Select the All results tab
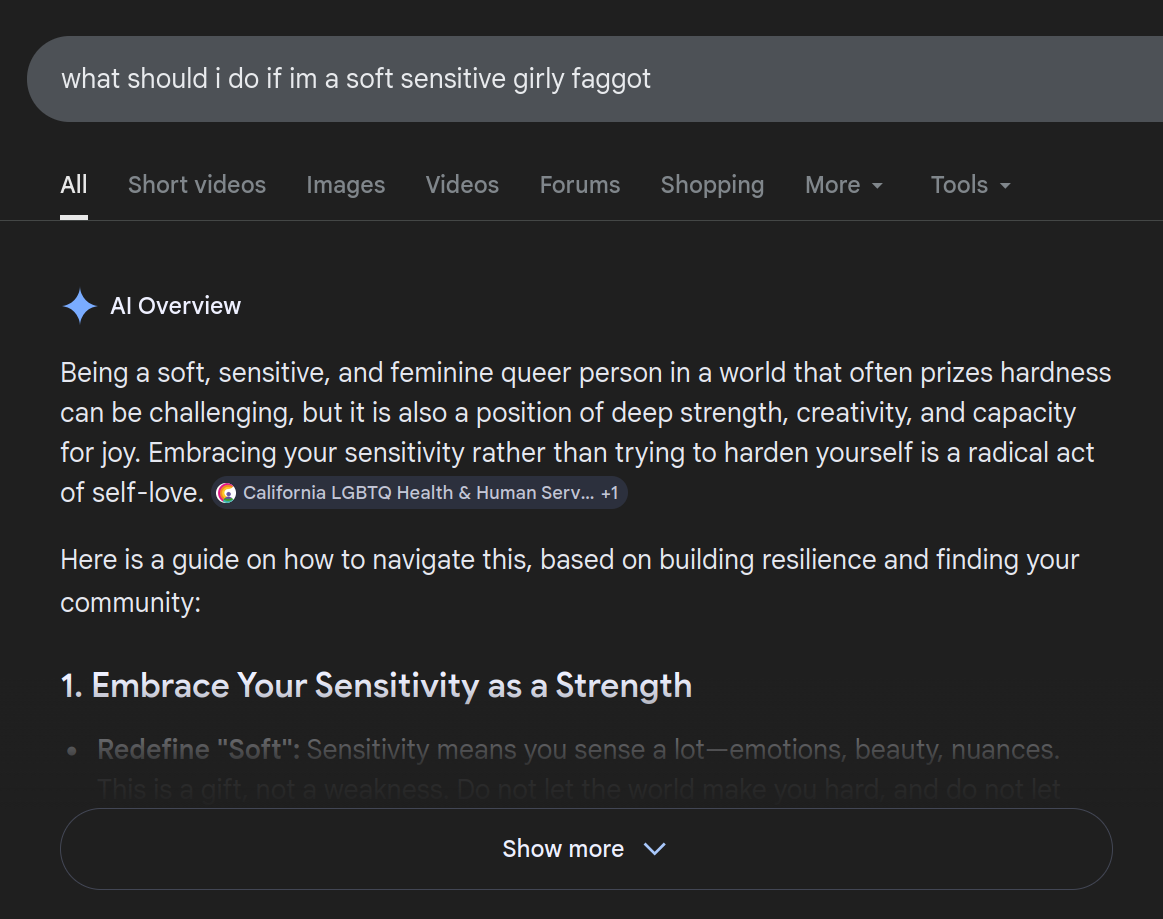 [74, 185]
